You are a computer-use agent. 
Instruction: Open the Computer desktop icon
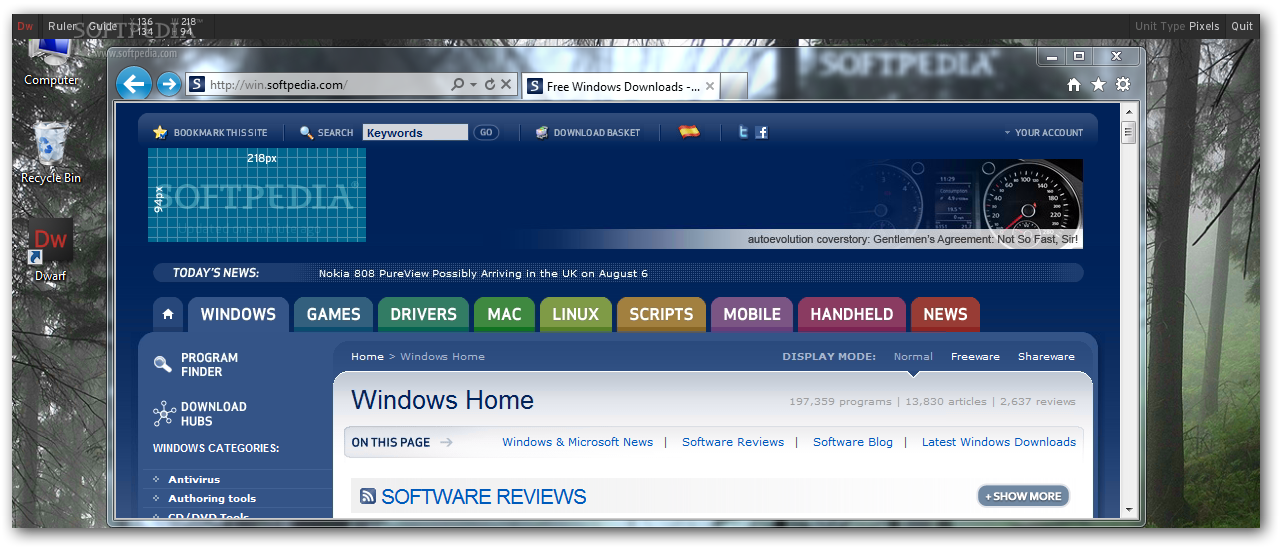coord(51,62)
